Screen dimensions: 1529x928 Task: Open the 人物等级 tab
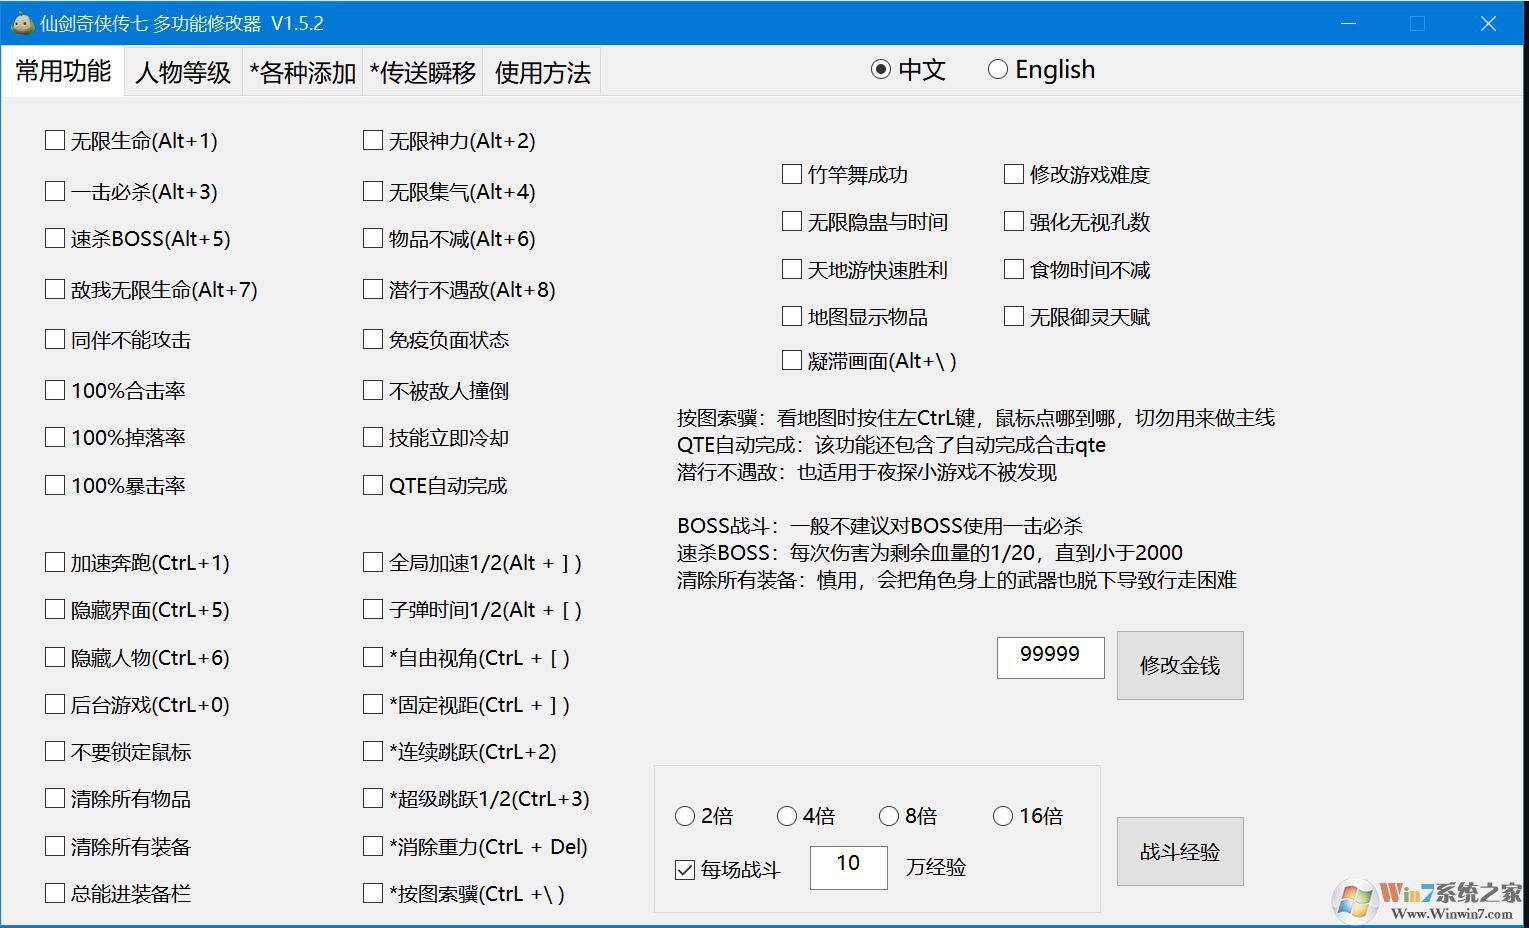(x=181, y=71)
